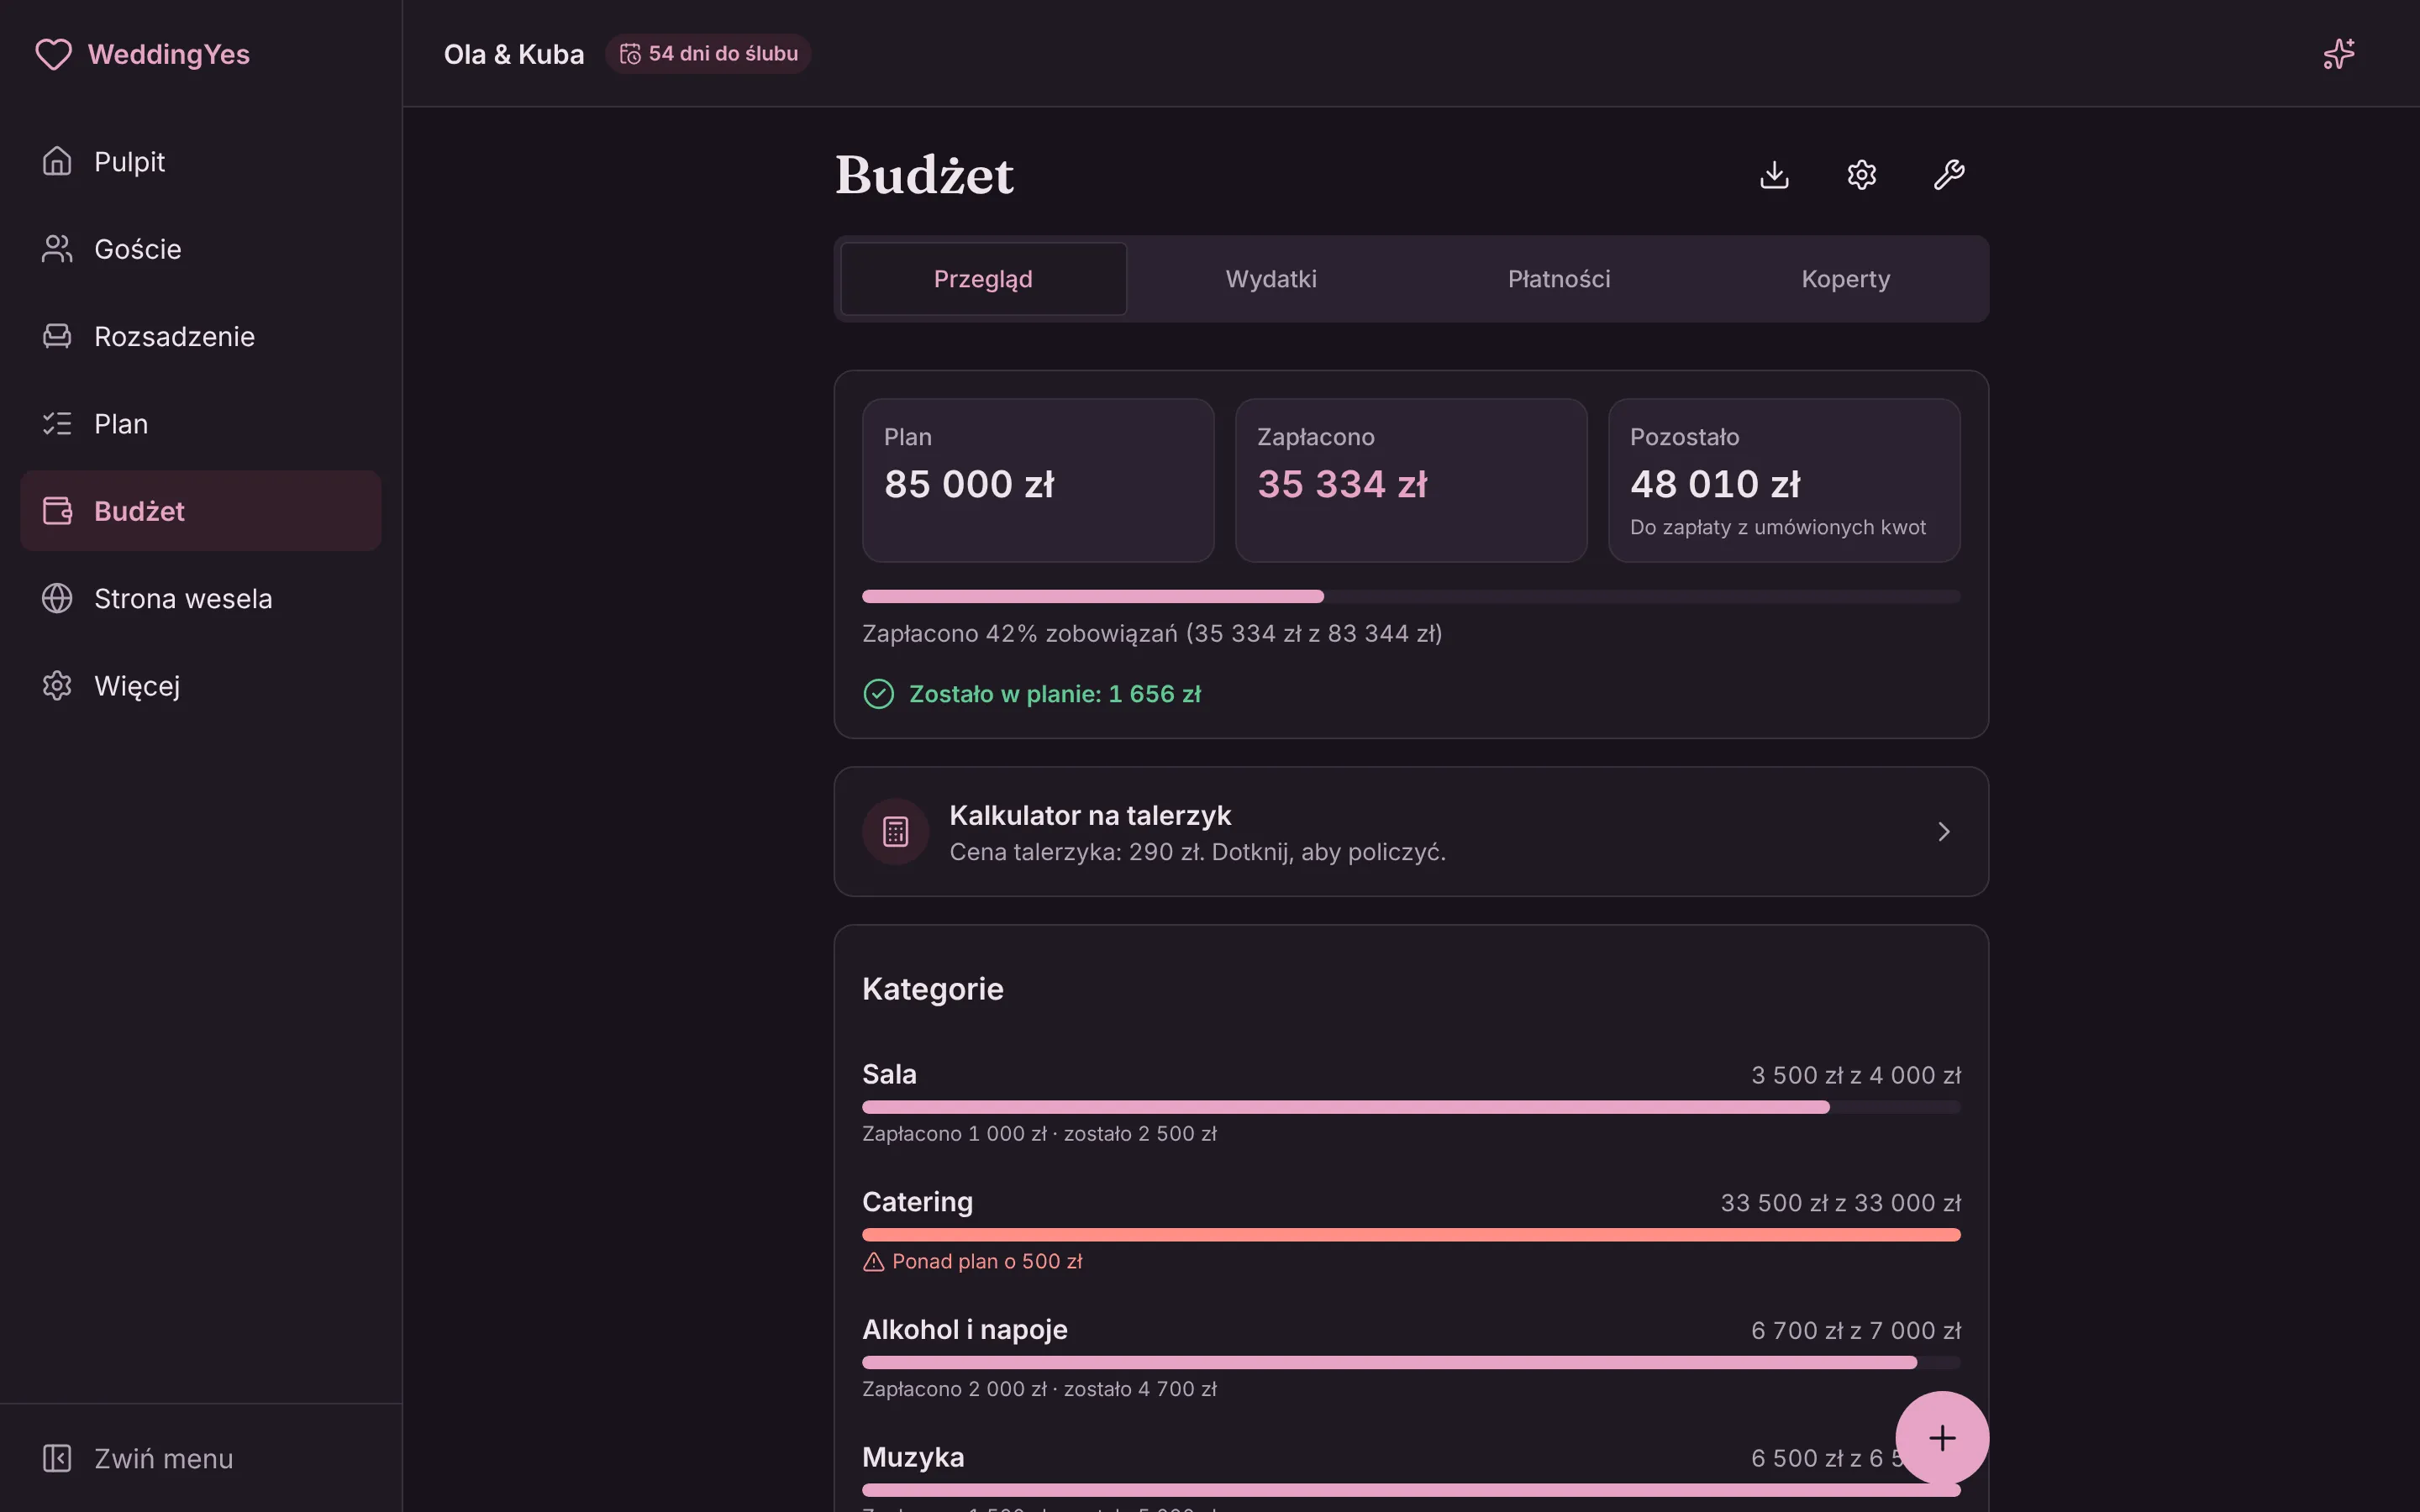Click the Goście people icon in the sidebar

[57, 248]
